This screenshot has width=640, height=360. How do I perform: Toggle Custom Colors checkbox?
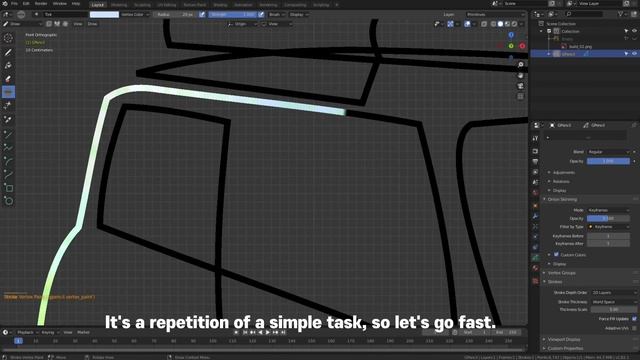pos(556,254)
